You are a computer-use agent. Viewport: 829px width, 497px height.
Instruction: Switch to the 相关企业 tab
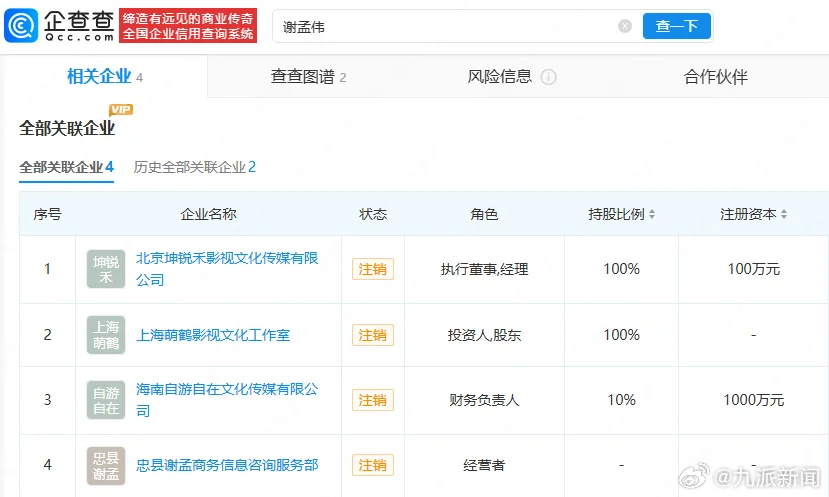[x=104, y=77]
